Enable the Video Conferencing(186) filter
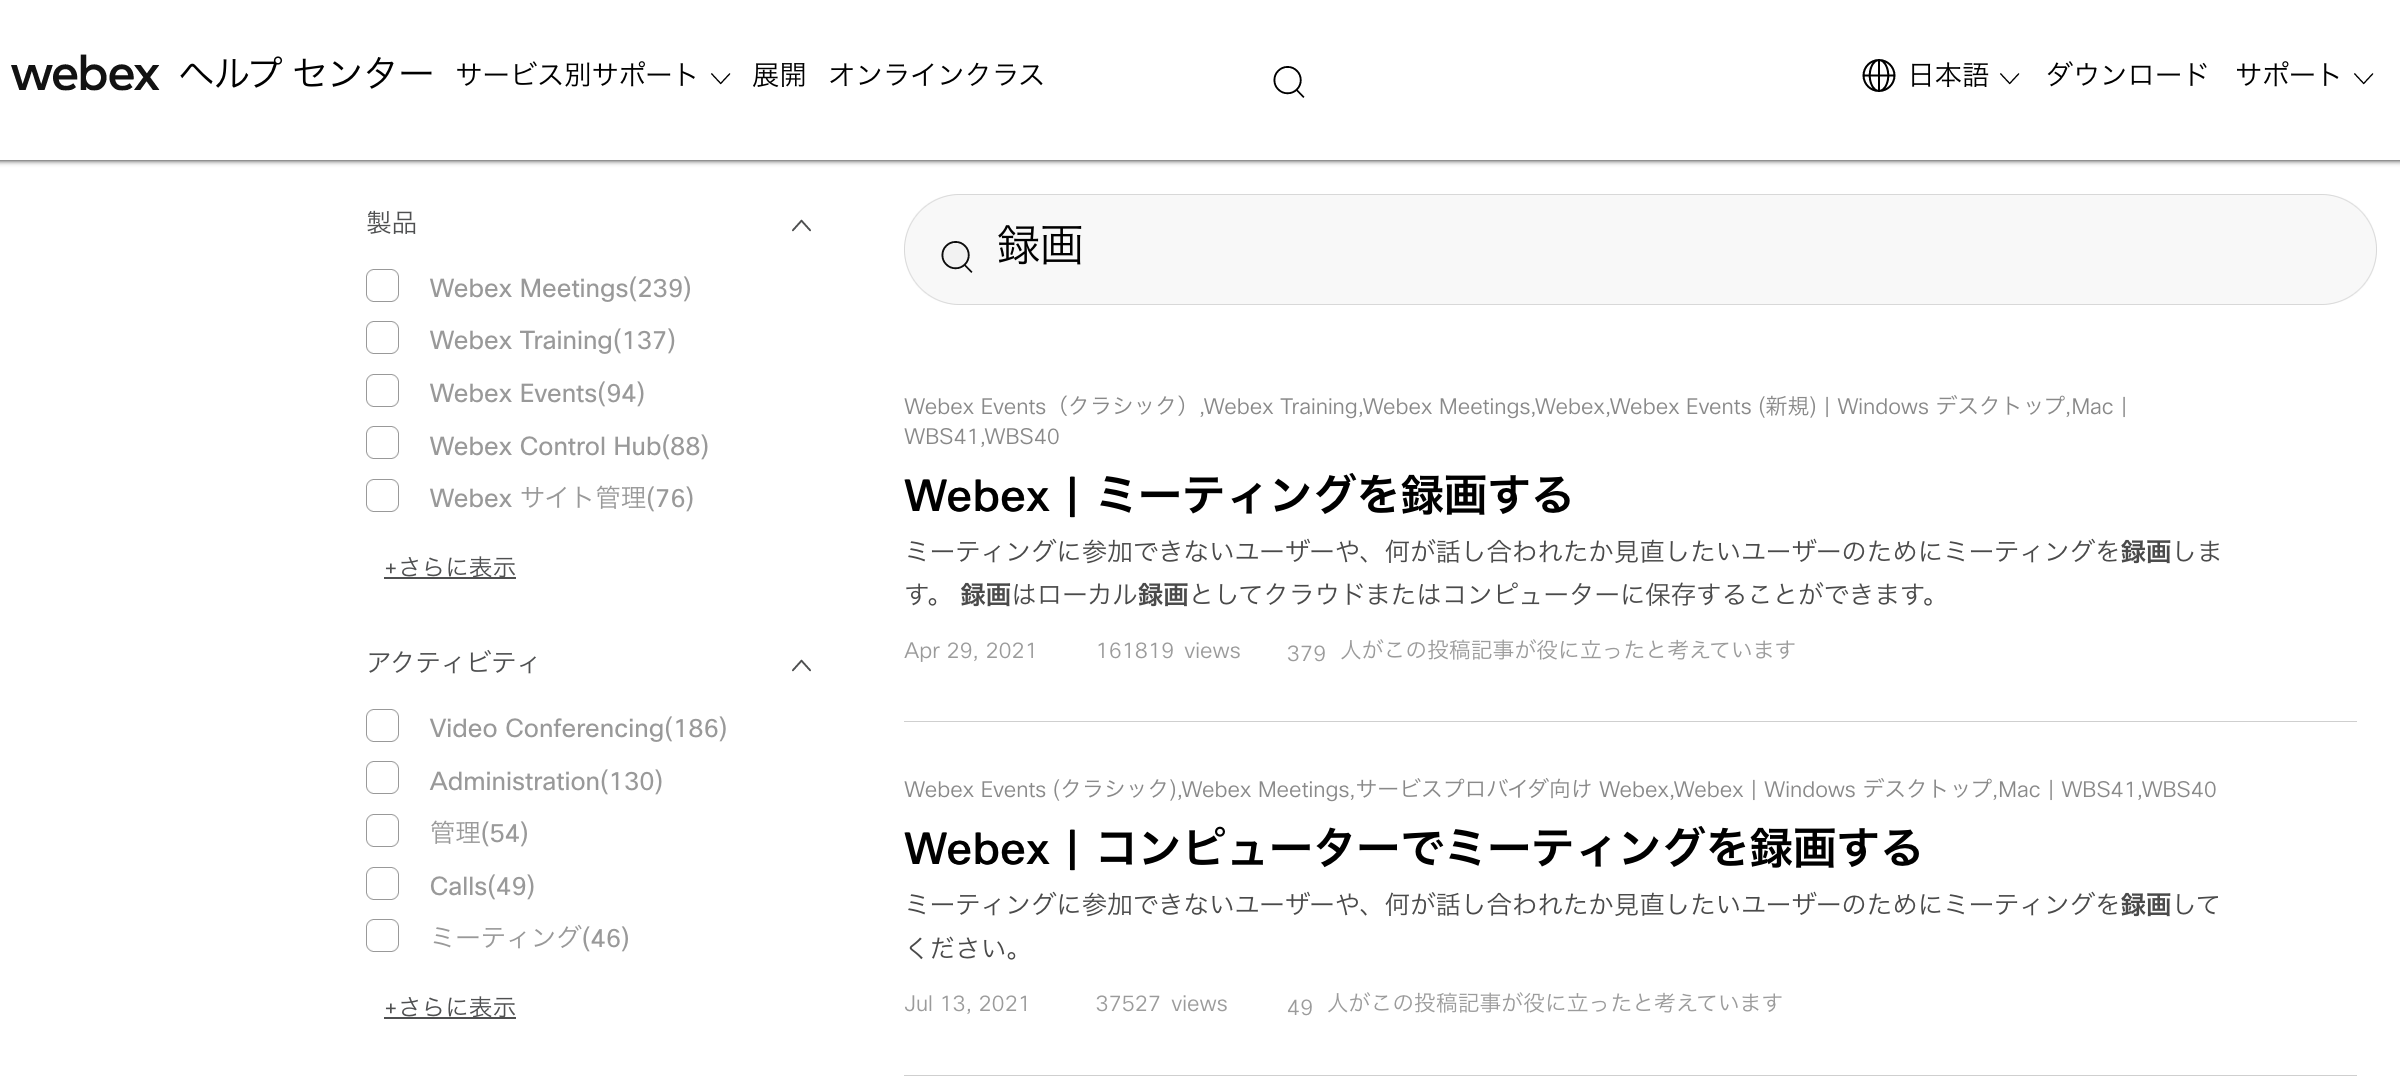The image size is (2400, 1076). pyautogui.click(x=382, y=726)
